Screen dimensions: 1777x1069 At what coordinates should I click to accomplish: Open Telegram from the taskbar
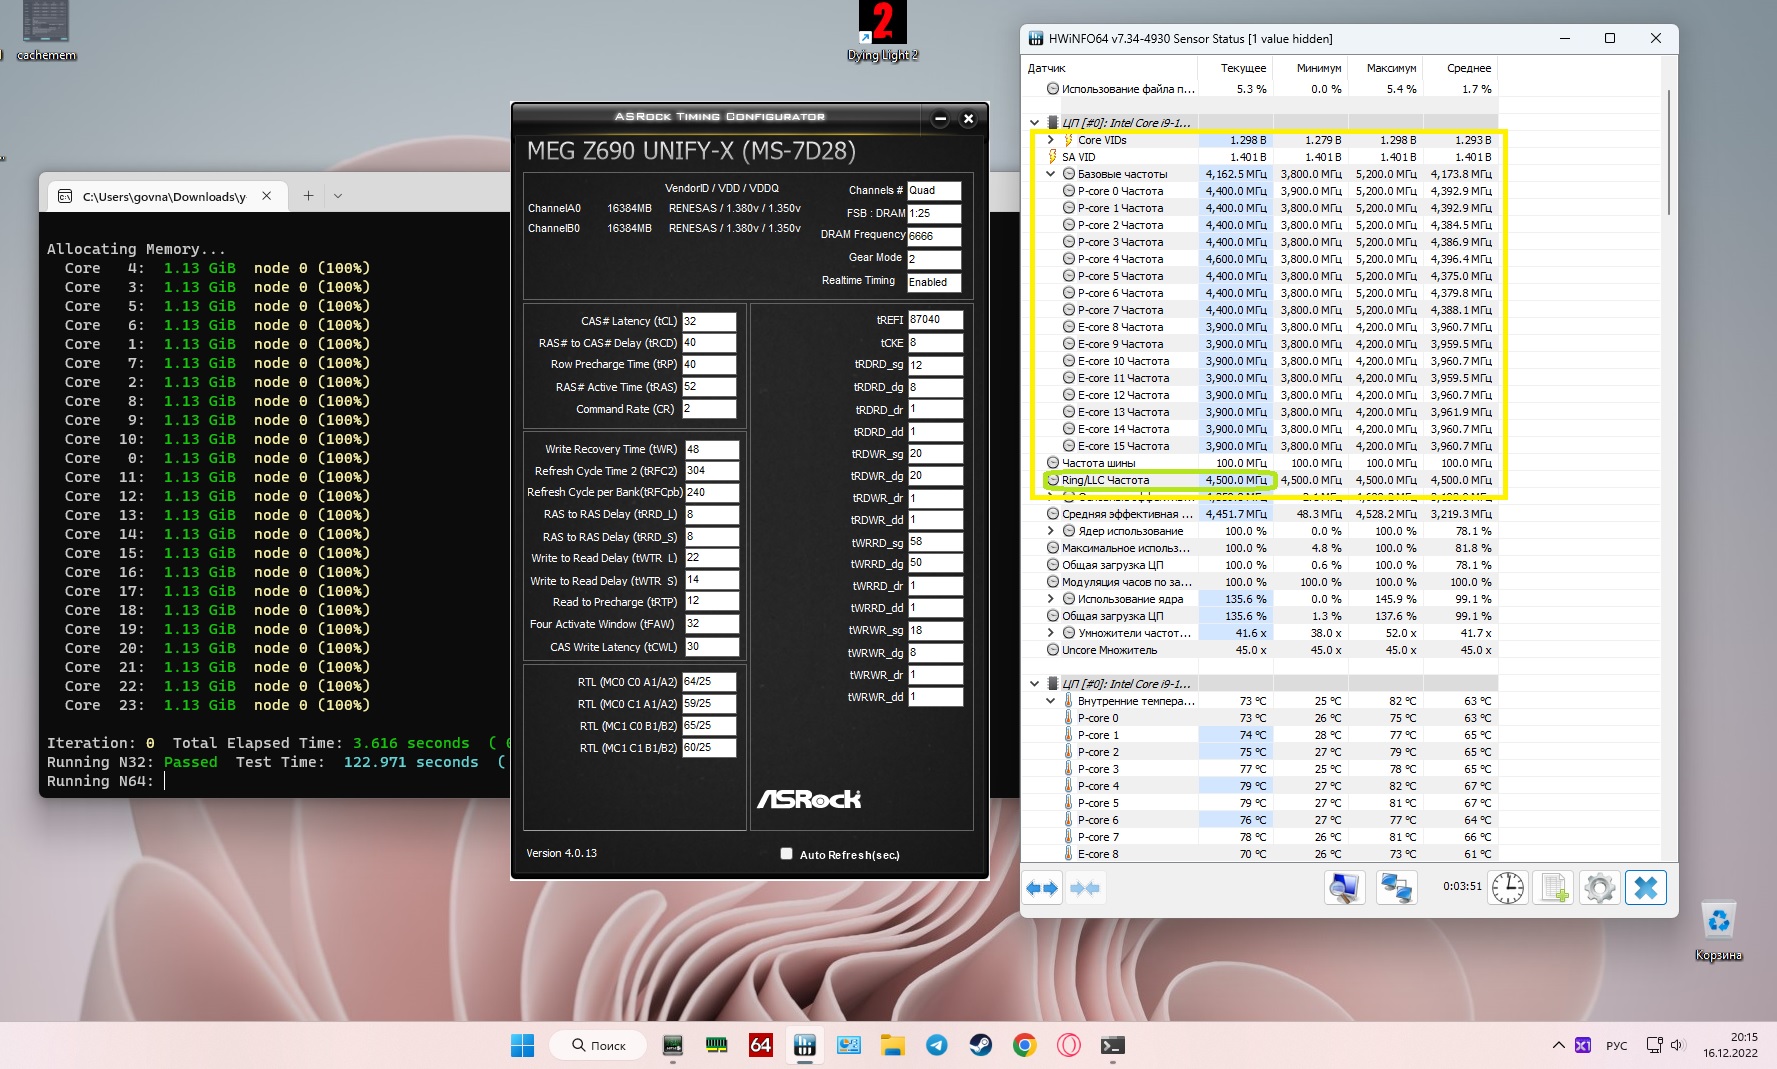936,1046
